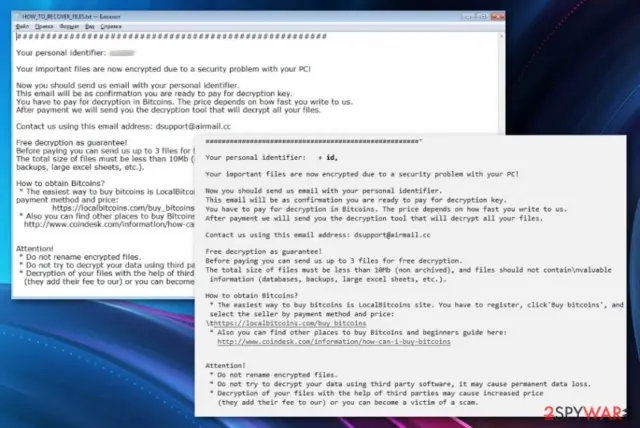This screenshot has height=428, width=640.
Task: Minimize the HOW_TO_RECOVER_FILES Notepad window
Action: (x=468, y=16)
